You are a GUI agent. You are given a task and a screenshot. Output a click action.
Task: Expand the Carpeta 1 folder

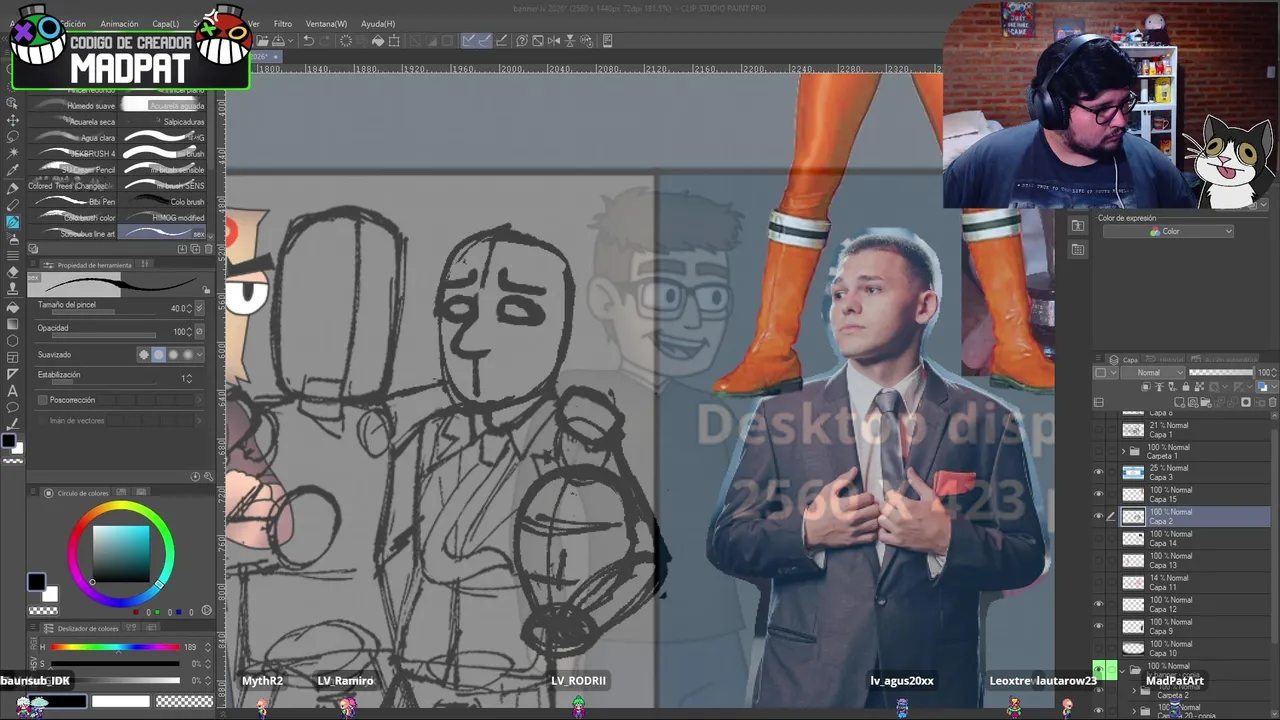[1123, 452]
